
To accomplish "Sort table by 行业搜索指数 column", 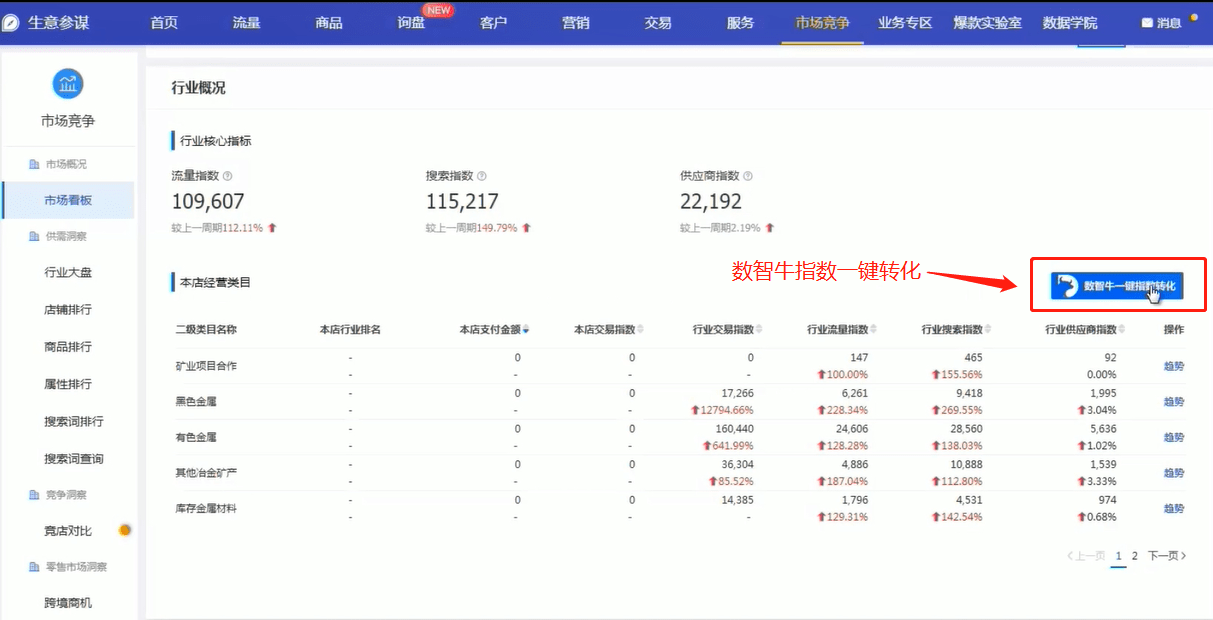I will pos(988,330).
